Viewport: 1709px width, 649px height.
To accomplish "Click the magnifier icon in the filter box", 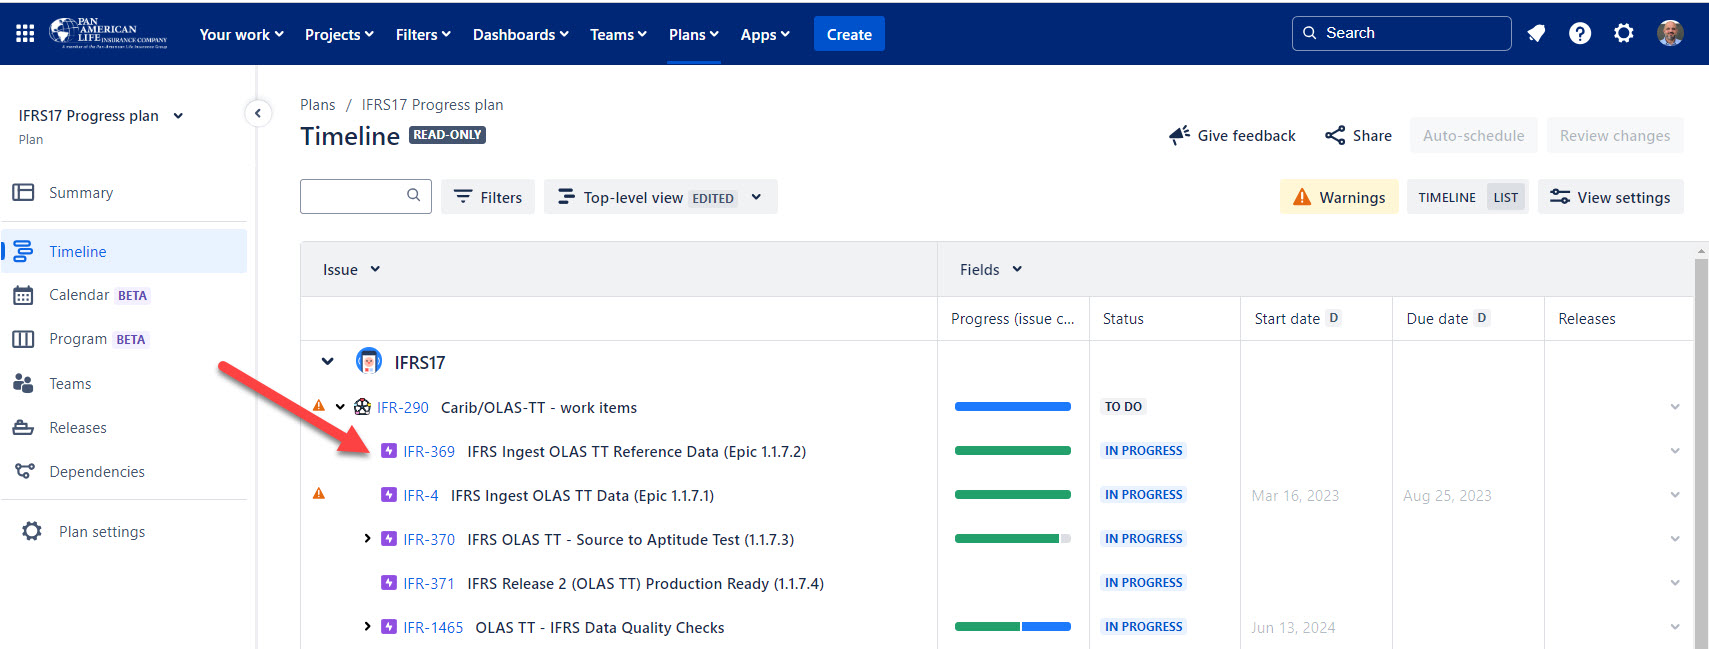I will click(x=413, y=196).
